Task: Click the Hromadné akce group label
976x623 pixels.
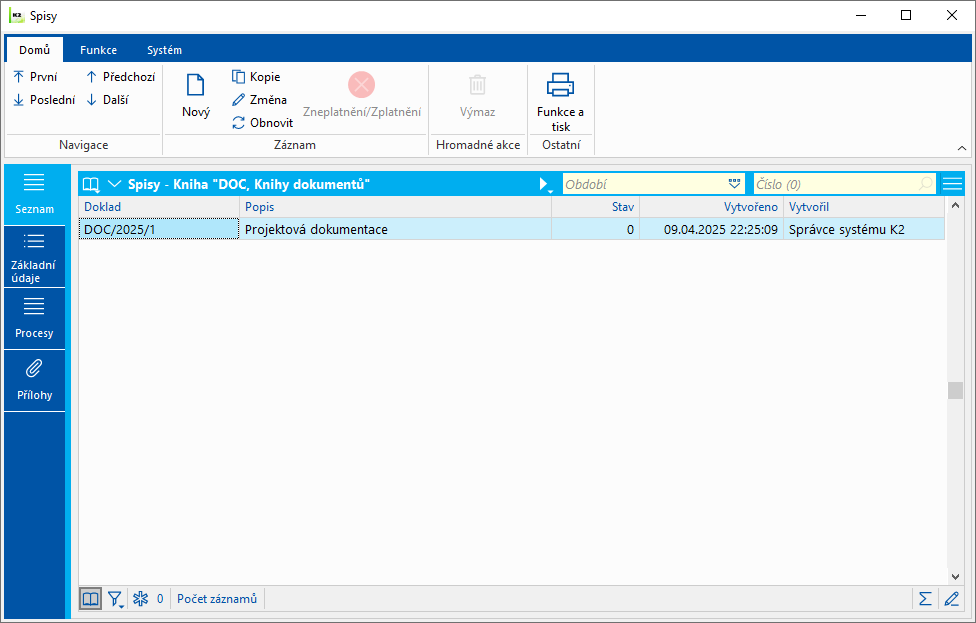Action: 478,145
